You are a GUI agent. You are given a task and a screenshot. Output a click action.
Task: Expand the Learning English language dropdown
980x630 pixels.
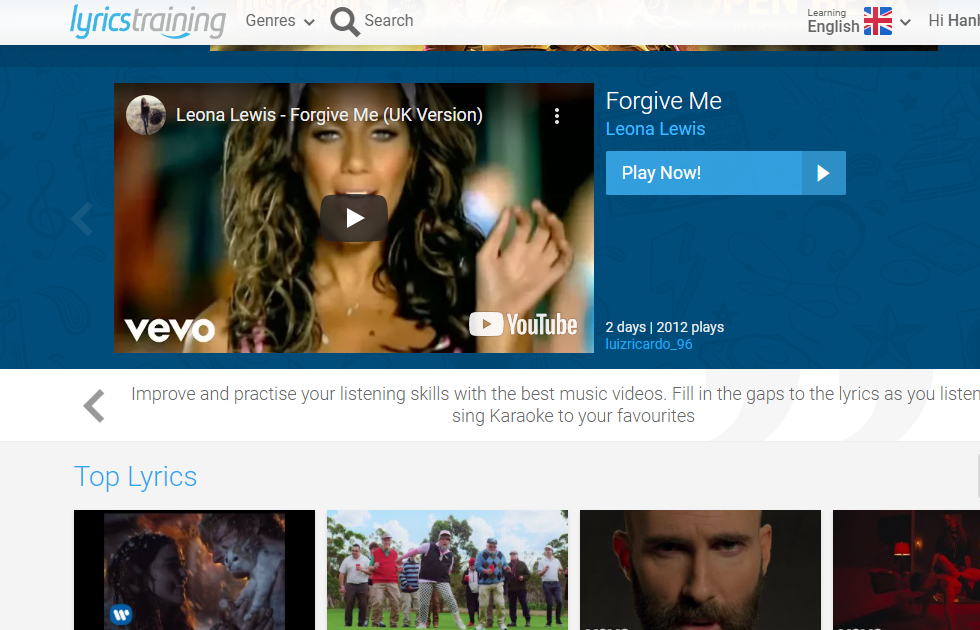[x=903, y=22]
